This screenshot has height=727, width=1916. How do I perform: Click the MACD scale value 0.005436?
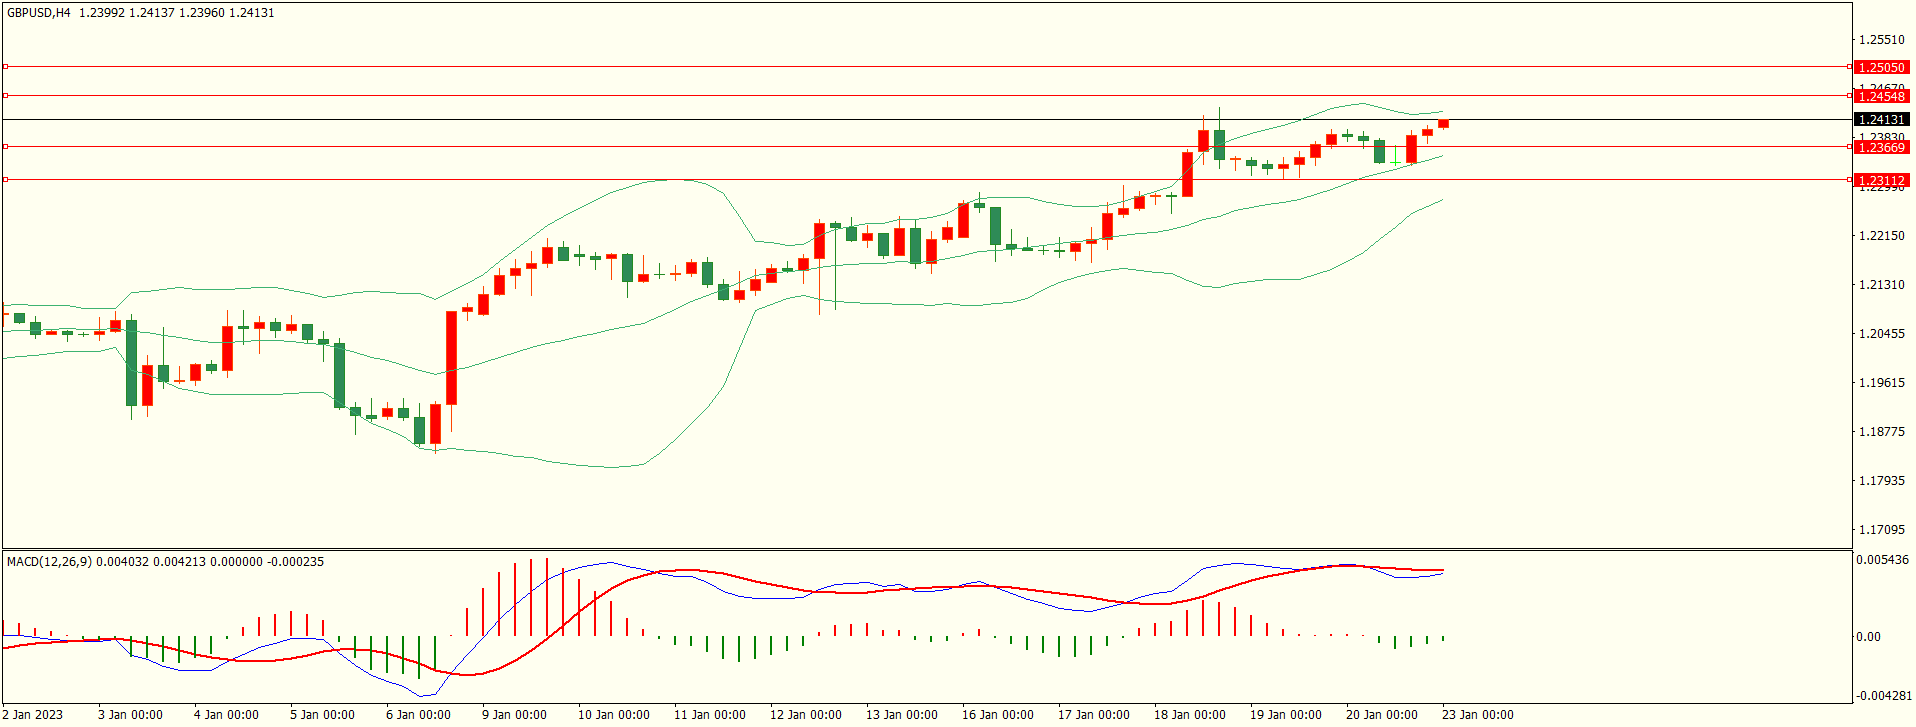tap(1882, 560)
